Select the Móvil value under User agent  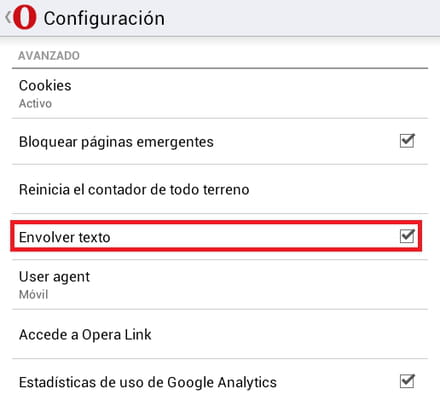click(34, 295)
